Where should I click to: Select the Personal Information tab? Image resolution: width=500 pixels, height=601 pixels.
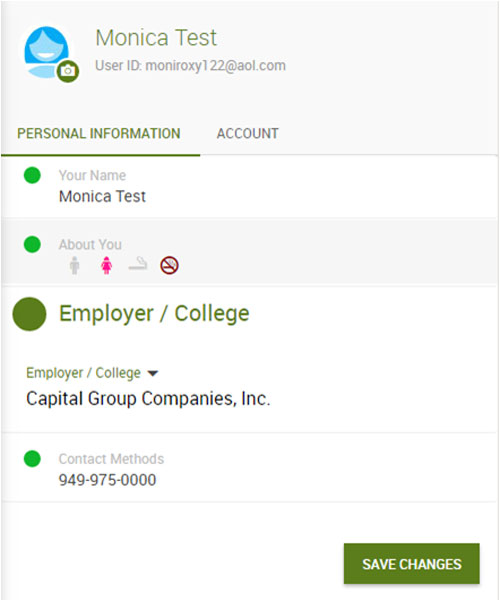(99, 134)
